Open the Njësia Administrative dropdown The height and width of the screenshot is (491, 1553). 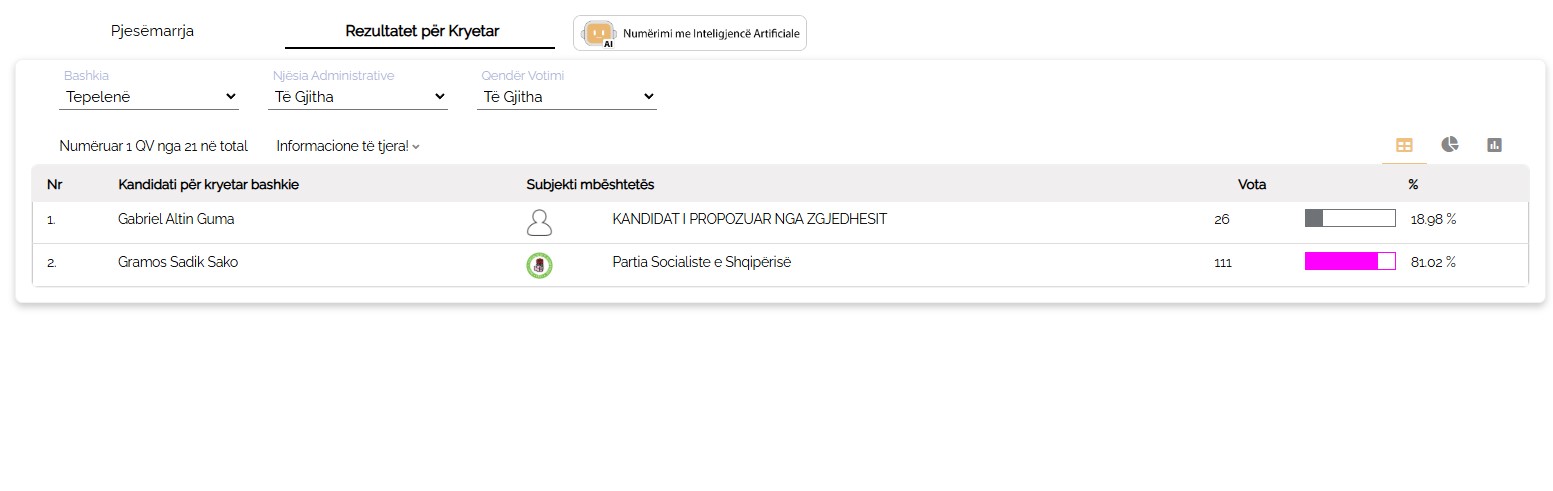click(x=359, y=97)
